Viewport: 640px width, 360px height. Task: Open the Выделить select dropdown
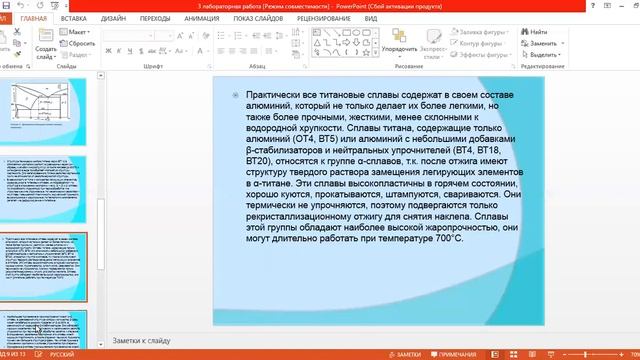pyautogui.click(x=541, y=54)
